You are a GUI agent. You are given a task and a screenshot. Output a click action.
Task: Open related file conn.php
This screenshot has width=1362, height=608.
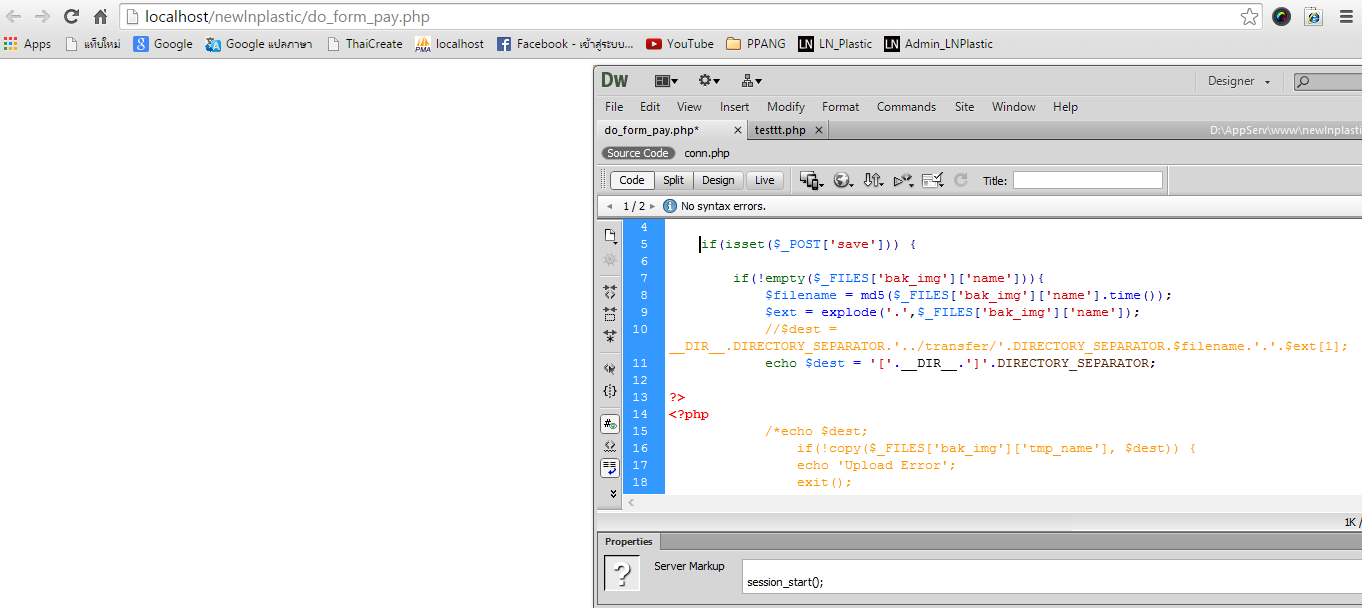(x=707, y=153)
